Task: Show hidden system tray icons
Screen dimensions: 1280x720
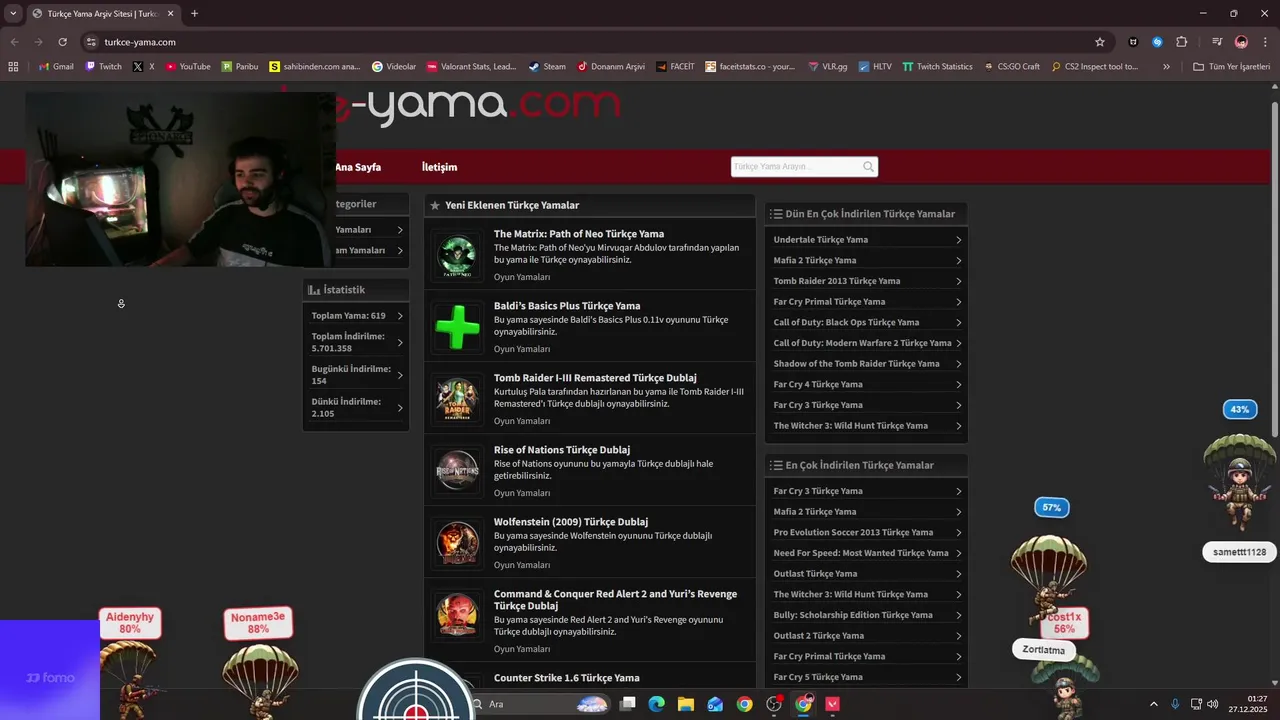Action: (1153, 704)
